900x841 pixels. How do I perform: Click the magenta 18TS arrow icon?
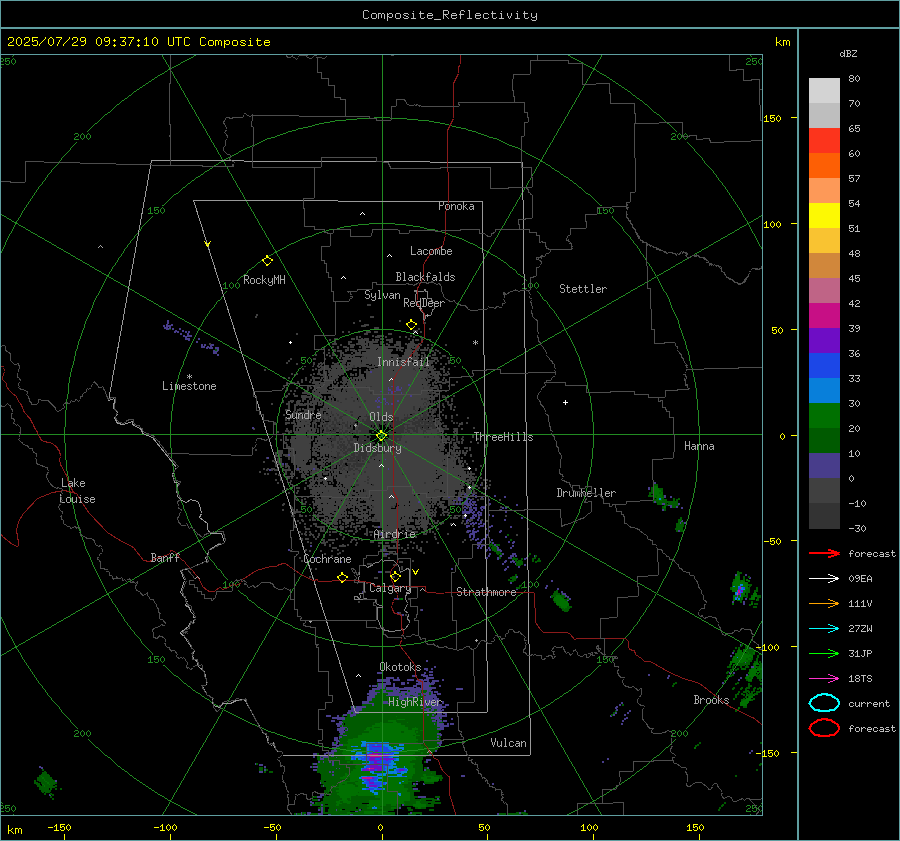824,679
